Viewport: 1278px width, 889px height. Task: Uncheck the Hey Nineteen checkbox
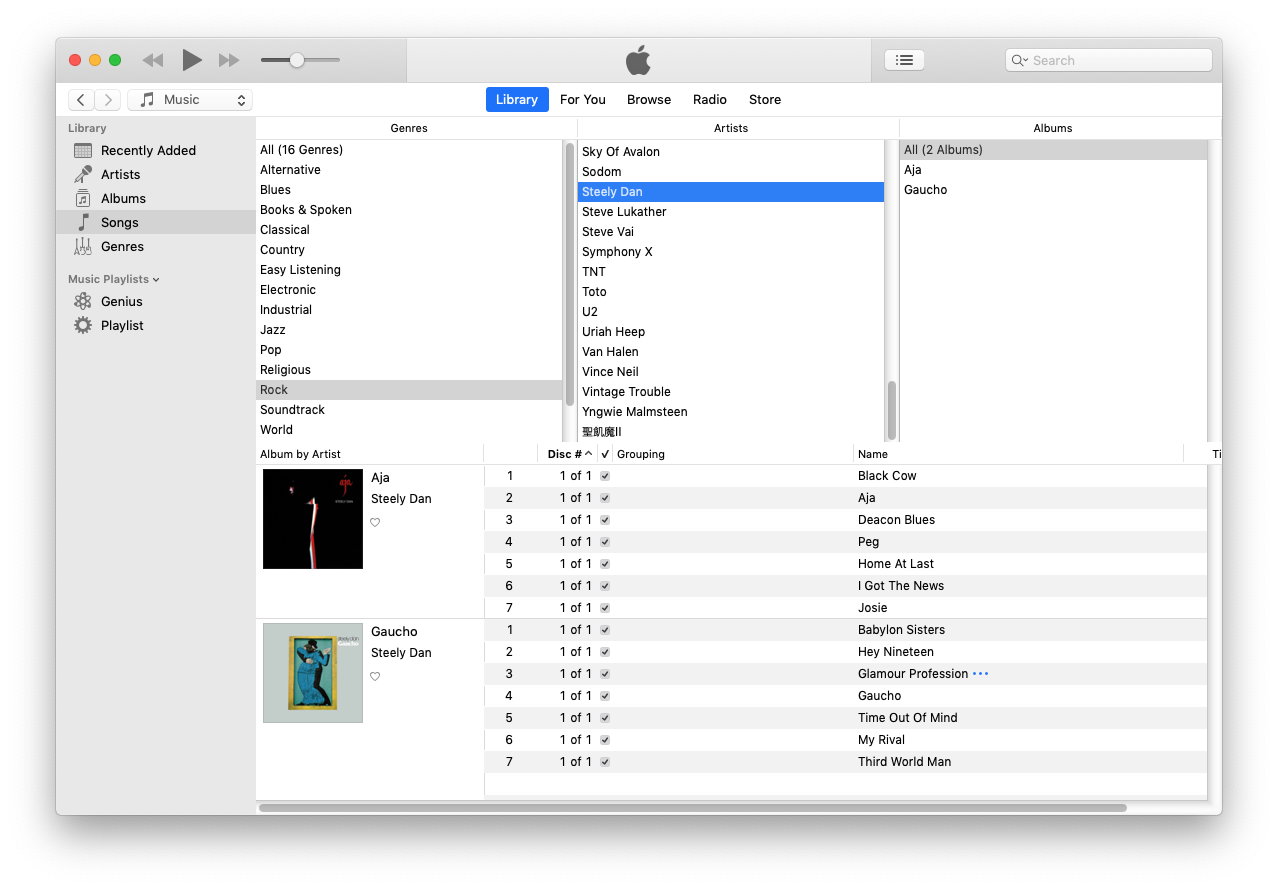click(x=605, y=652)
